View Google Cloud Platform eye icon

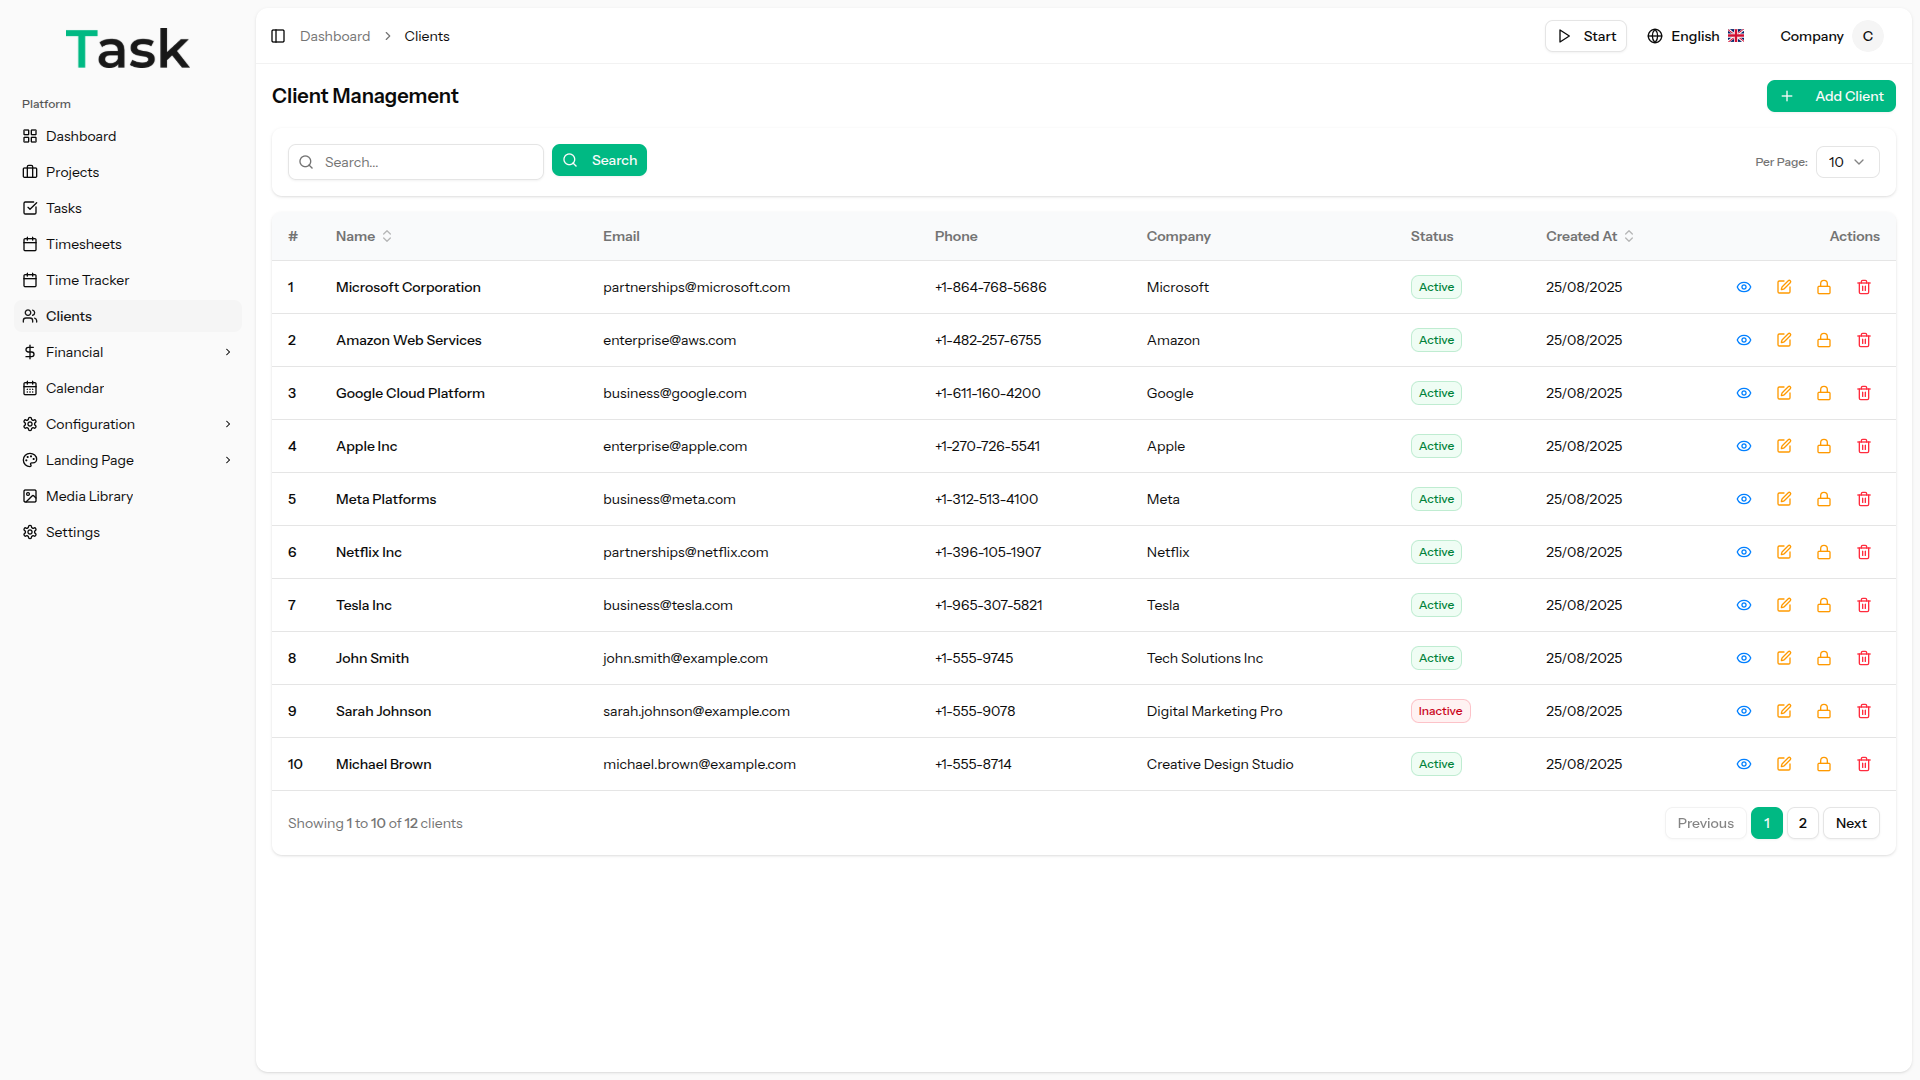[1744, 393]
